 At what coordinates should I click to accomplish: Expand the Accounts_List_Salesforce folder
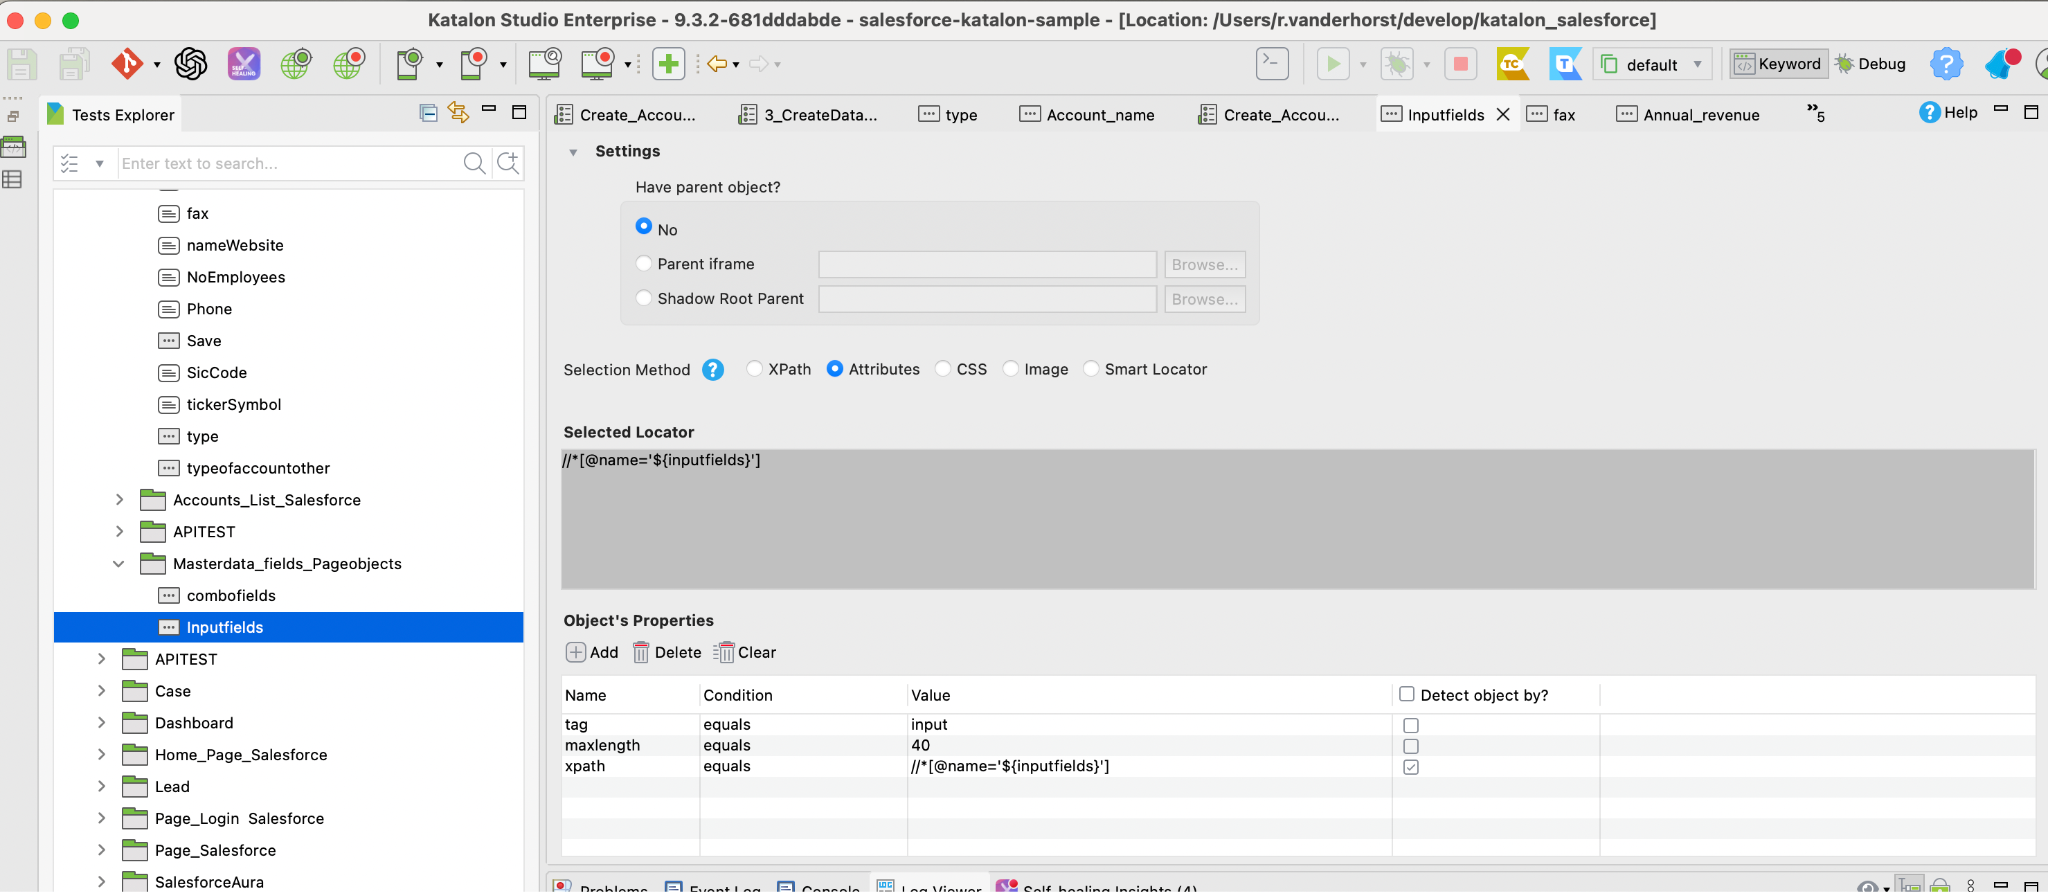pos(119,500)
